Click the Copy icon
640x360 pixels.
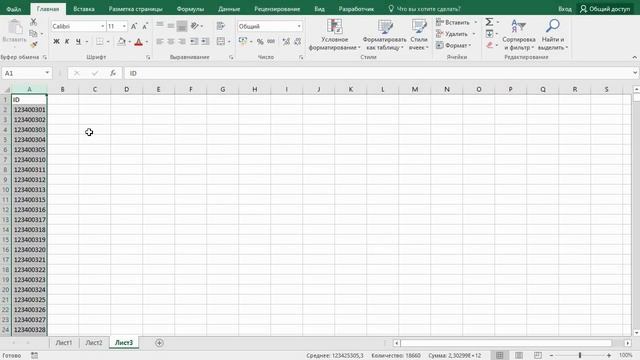(x=33, y=33)
